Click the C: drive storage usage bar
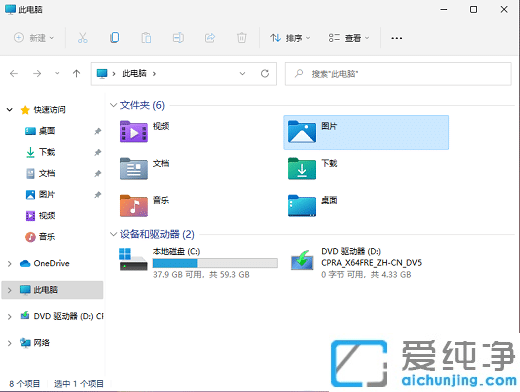The height and width of the screenshot is (392, 520). 215,263
